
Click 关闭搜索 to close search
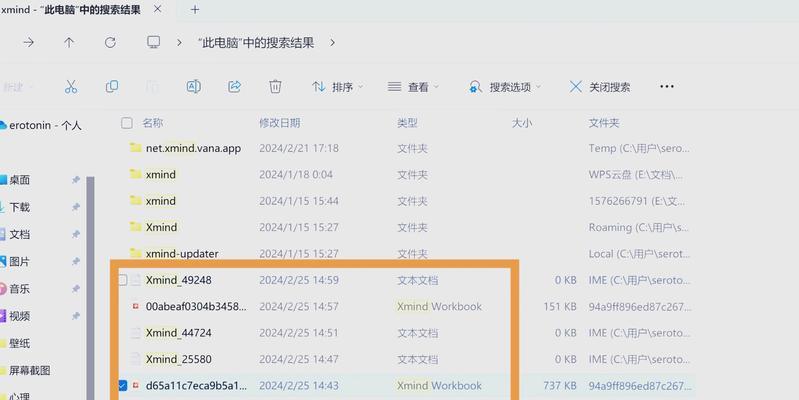click(600, 87)
